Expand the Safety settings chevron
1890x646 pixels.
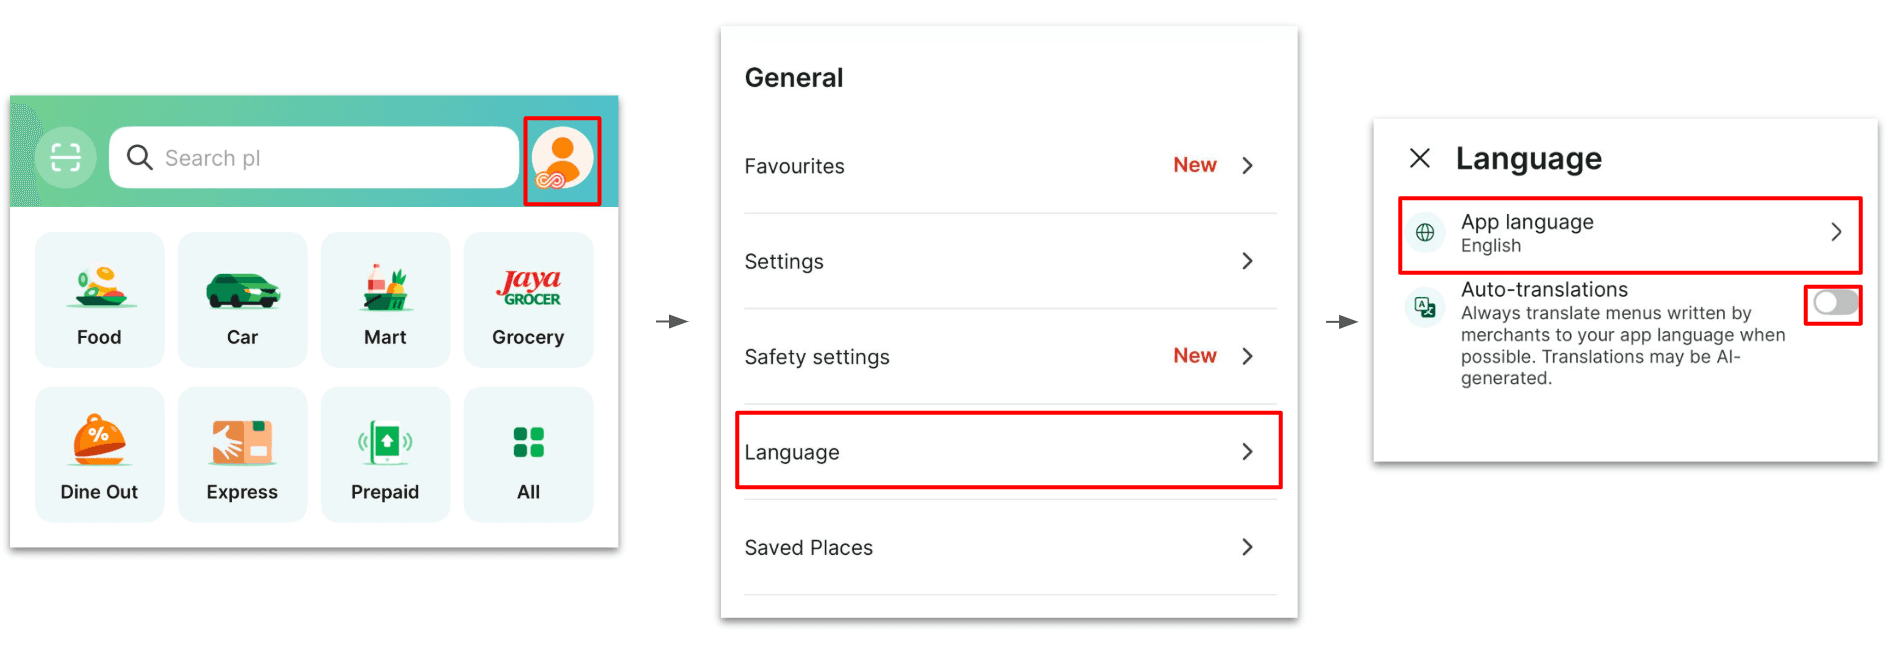click(x=1247, y=357)
